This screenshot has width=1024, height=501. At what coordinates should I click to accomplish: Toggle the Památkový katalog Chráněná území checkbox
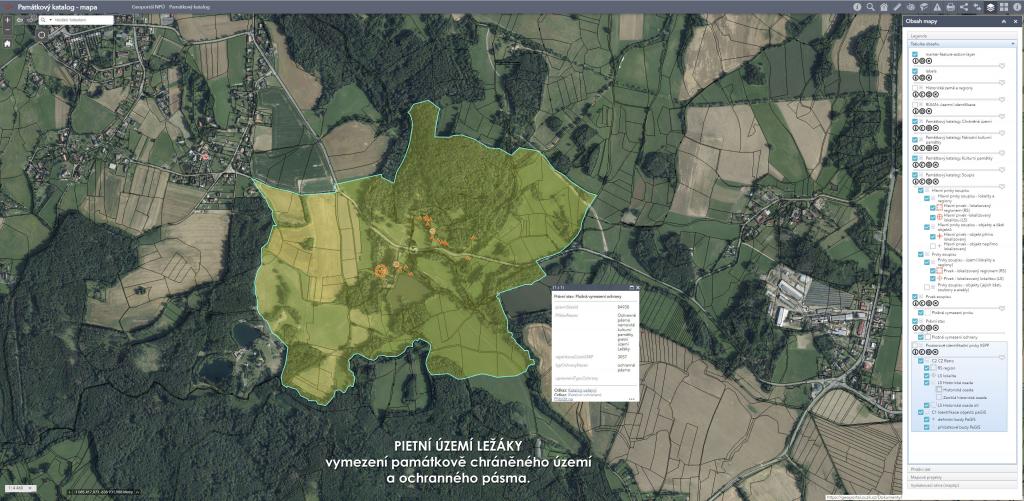(915, 121)
